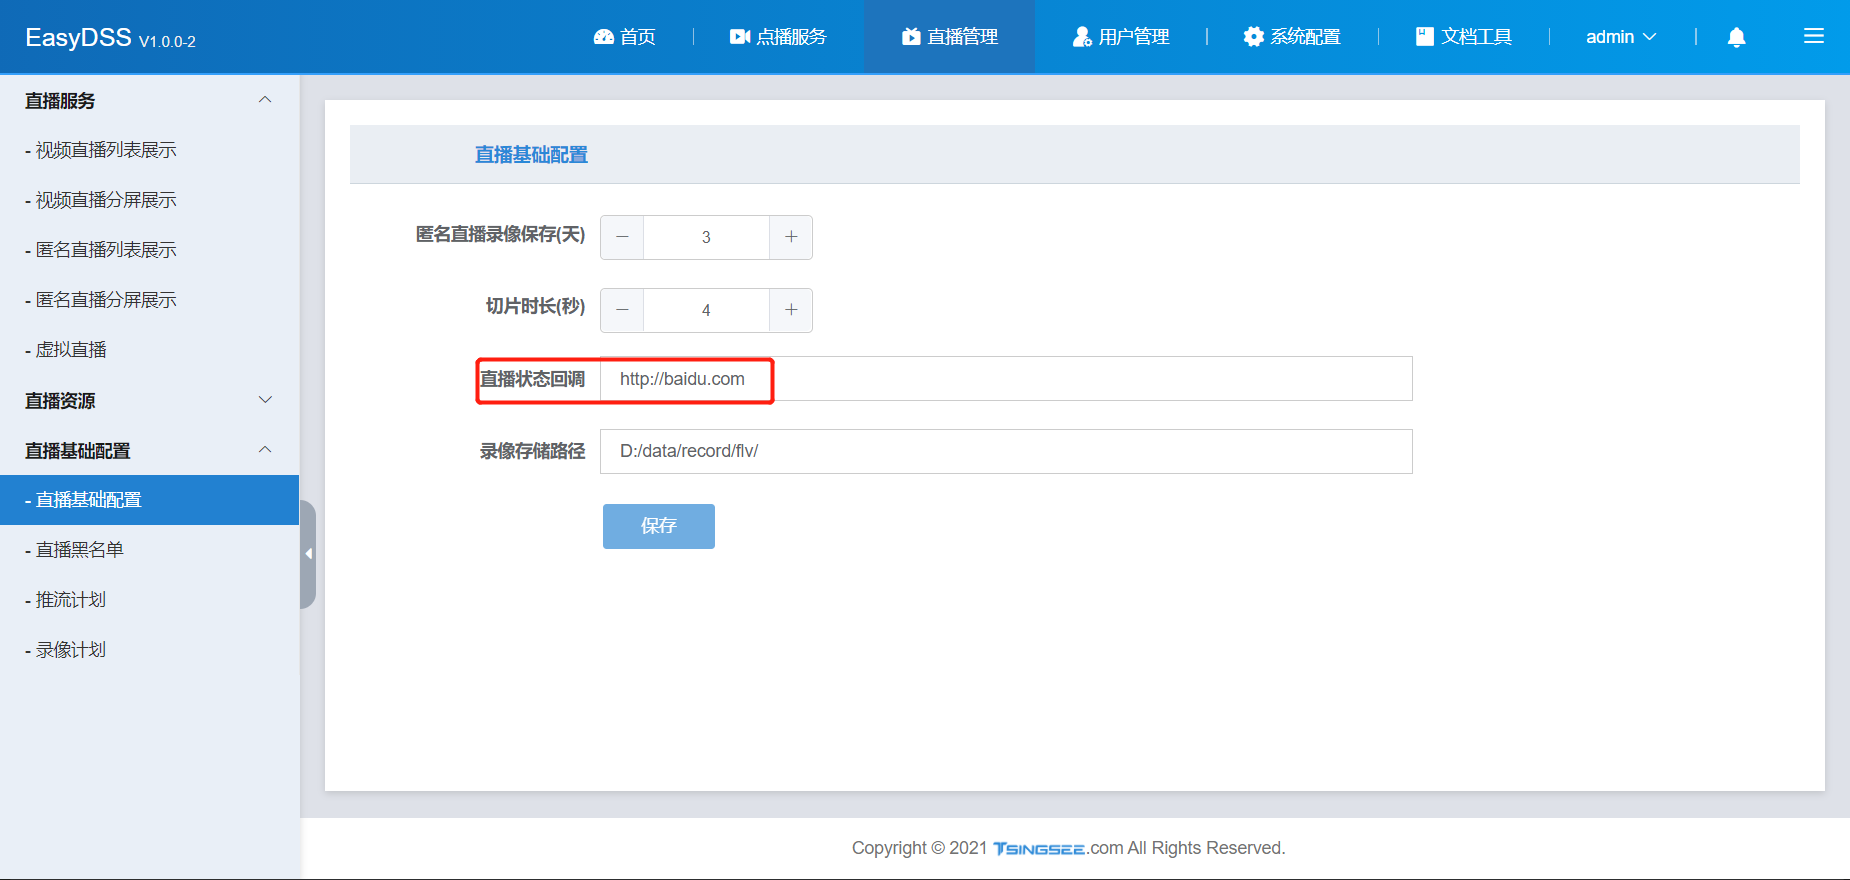Click the 匿名直播录像保存 number field showing 3
The width and height of the screenshot is (1850, 880).
[x=706, y=237]
